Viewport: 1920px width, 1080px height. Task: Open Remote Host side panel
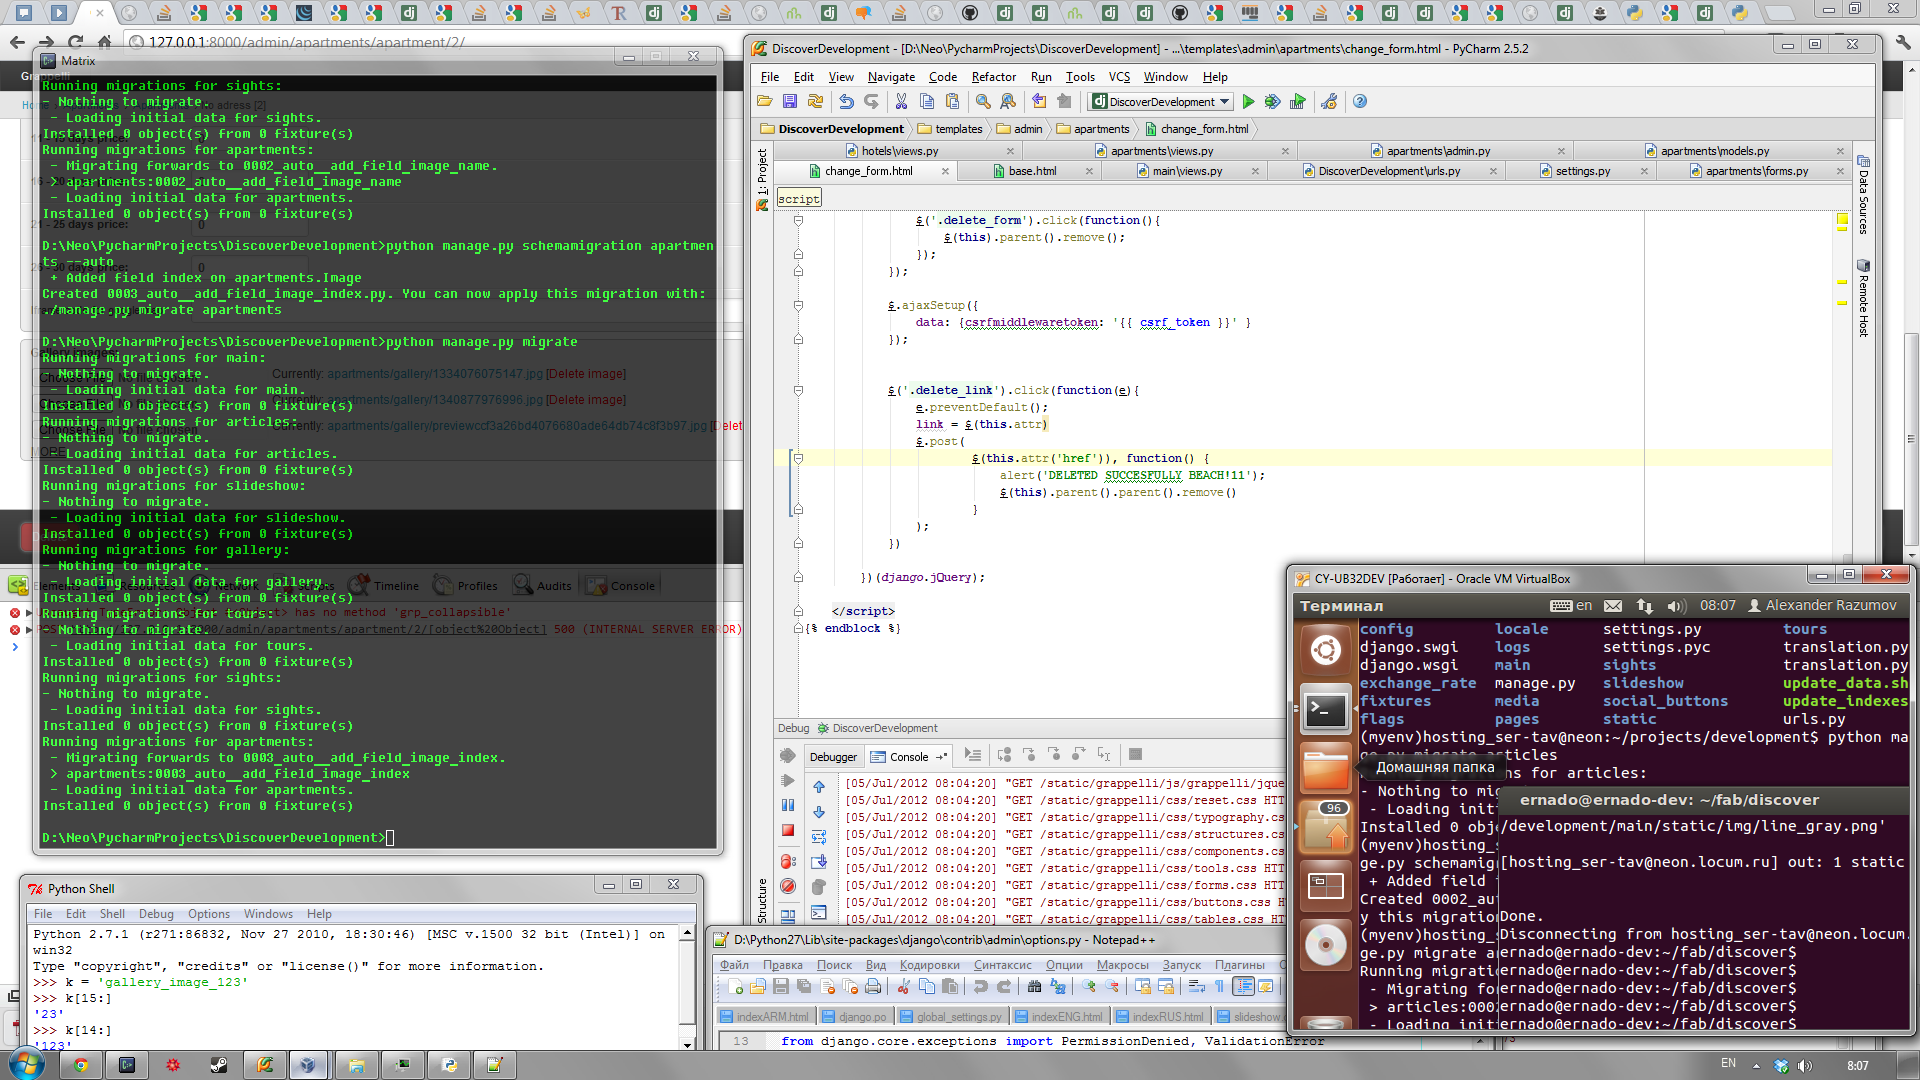tap(1863, 299)
